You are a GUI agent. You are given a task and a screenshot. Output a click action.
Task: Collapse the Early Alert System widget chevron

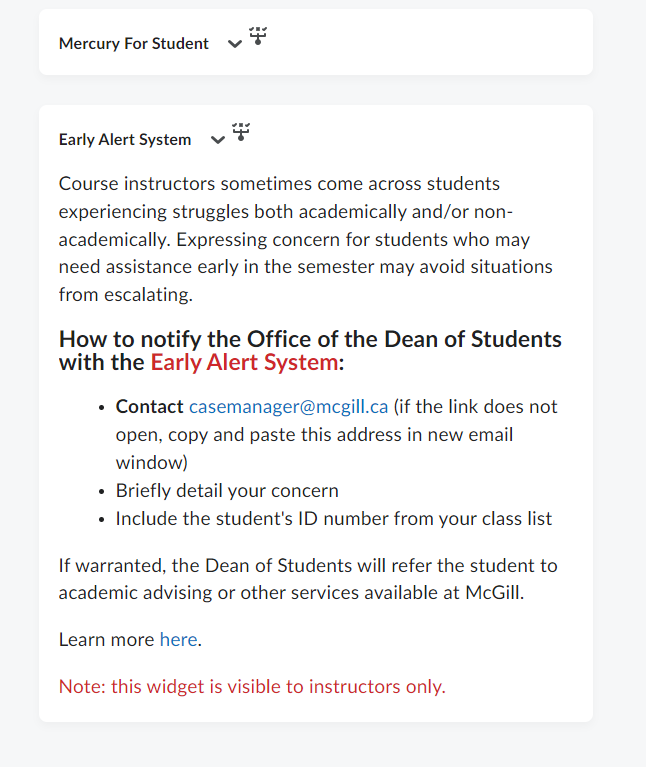coord(218,140)
